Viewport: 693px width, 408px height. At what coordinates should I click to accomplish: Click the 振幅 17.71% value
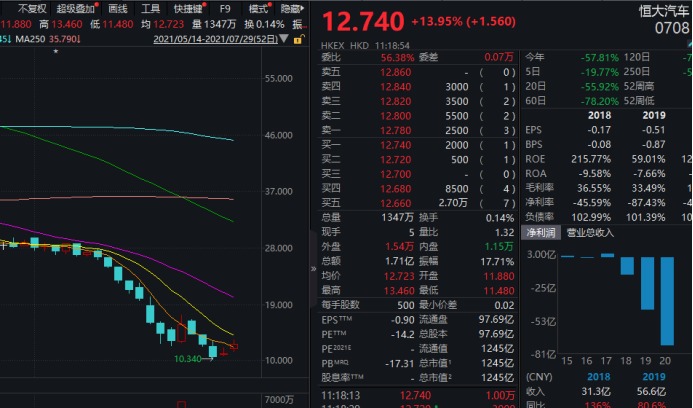(x=497, y=262)
